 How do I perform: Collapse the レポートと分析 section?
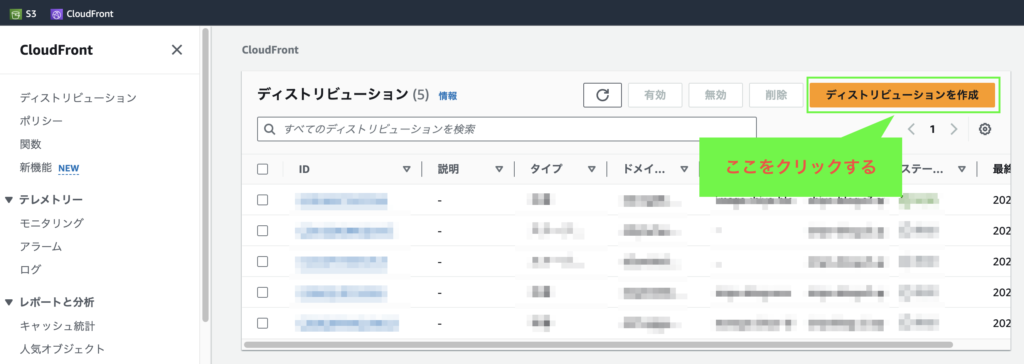8,303
